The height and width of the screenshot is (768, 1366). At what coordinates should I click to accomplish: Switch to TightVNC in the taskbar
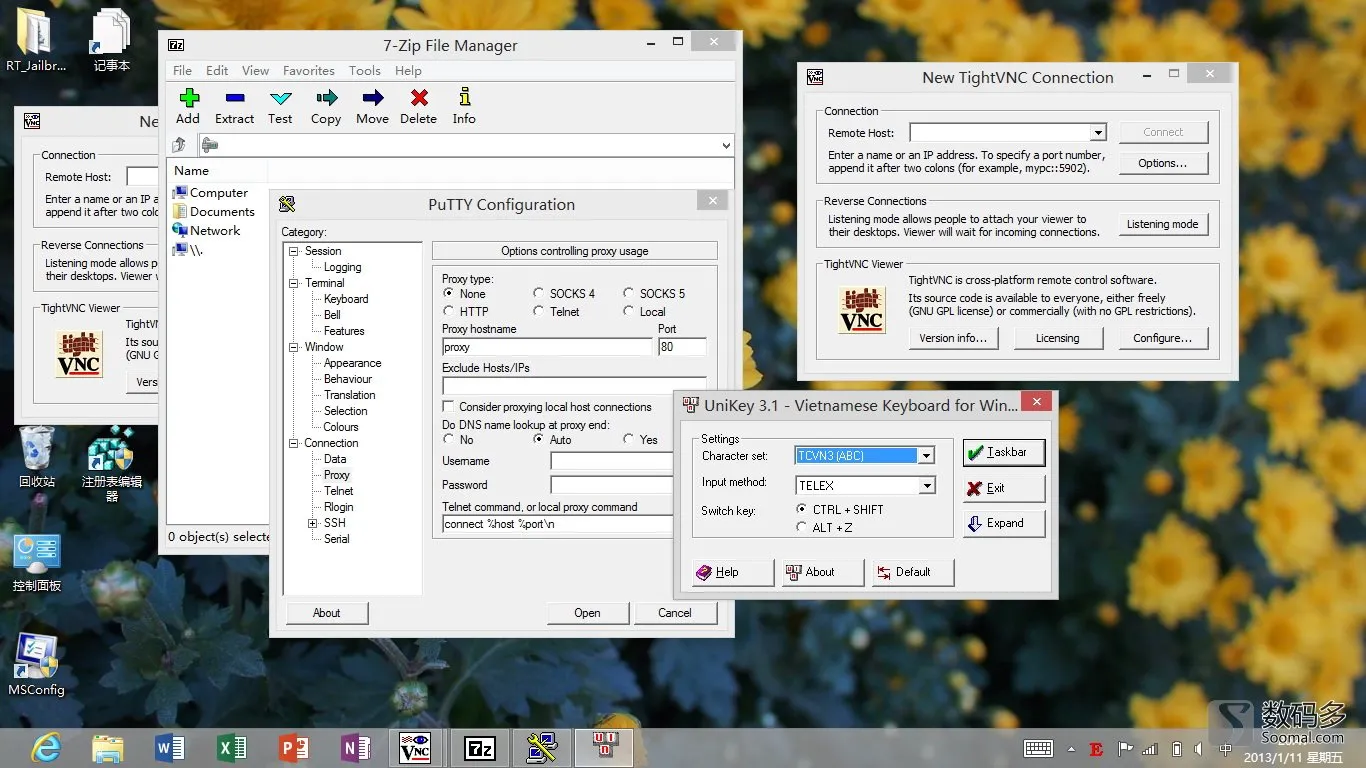pos(415,747)
